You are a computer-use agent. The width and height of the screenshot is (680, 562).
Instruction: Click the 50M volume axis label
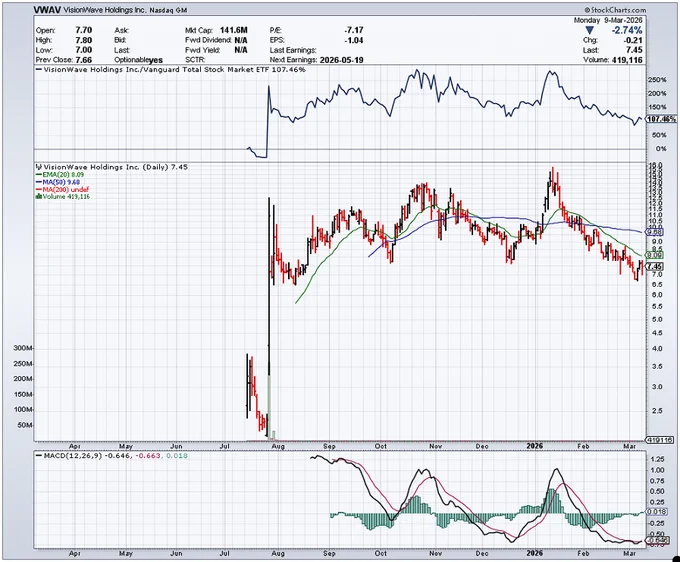pos(25,425)
